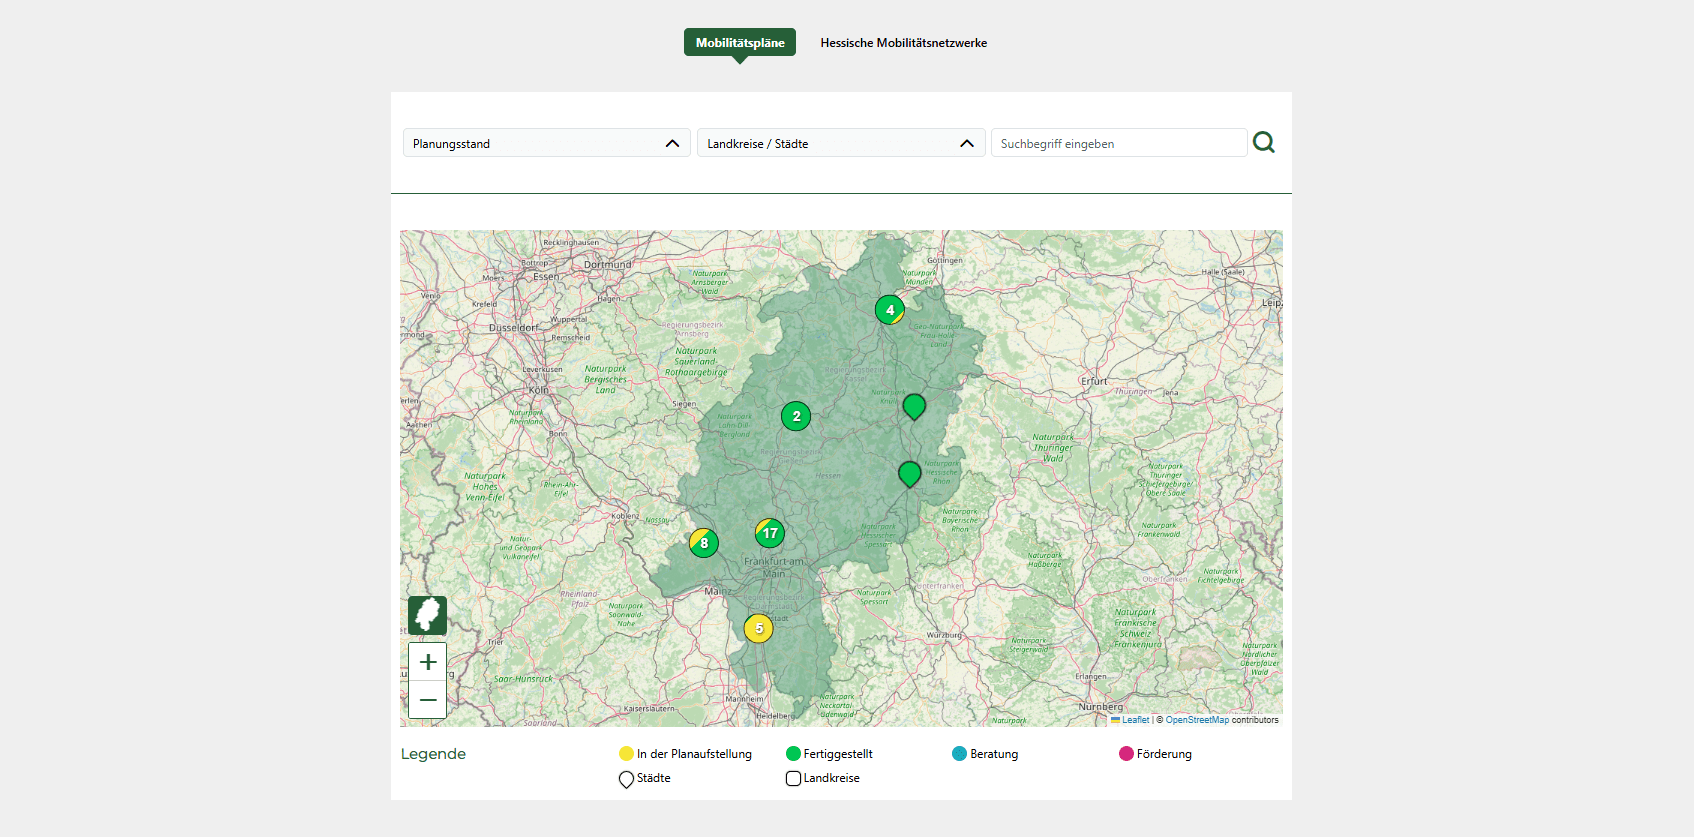The height and width of the screenshot is (837, 1694).
Task: Click the magnifying glass search icon
Action: 1263,143
